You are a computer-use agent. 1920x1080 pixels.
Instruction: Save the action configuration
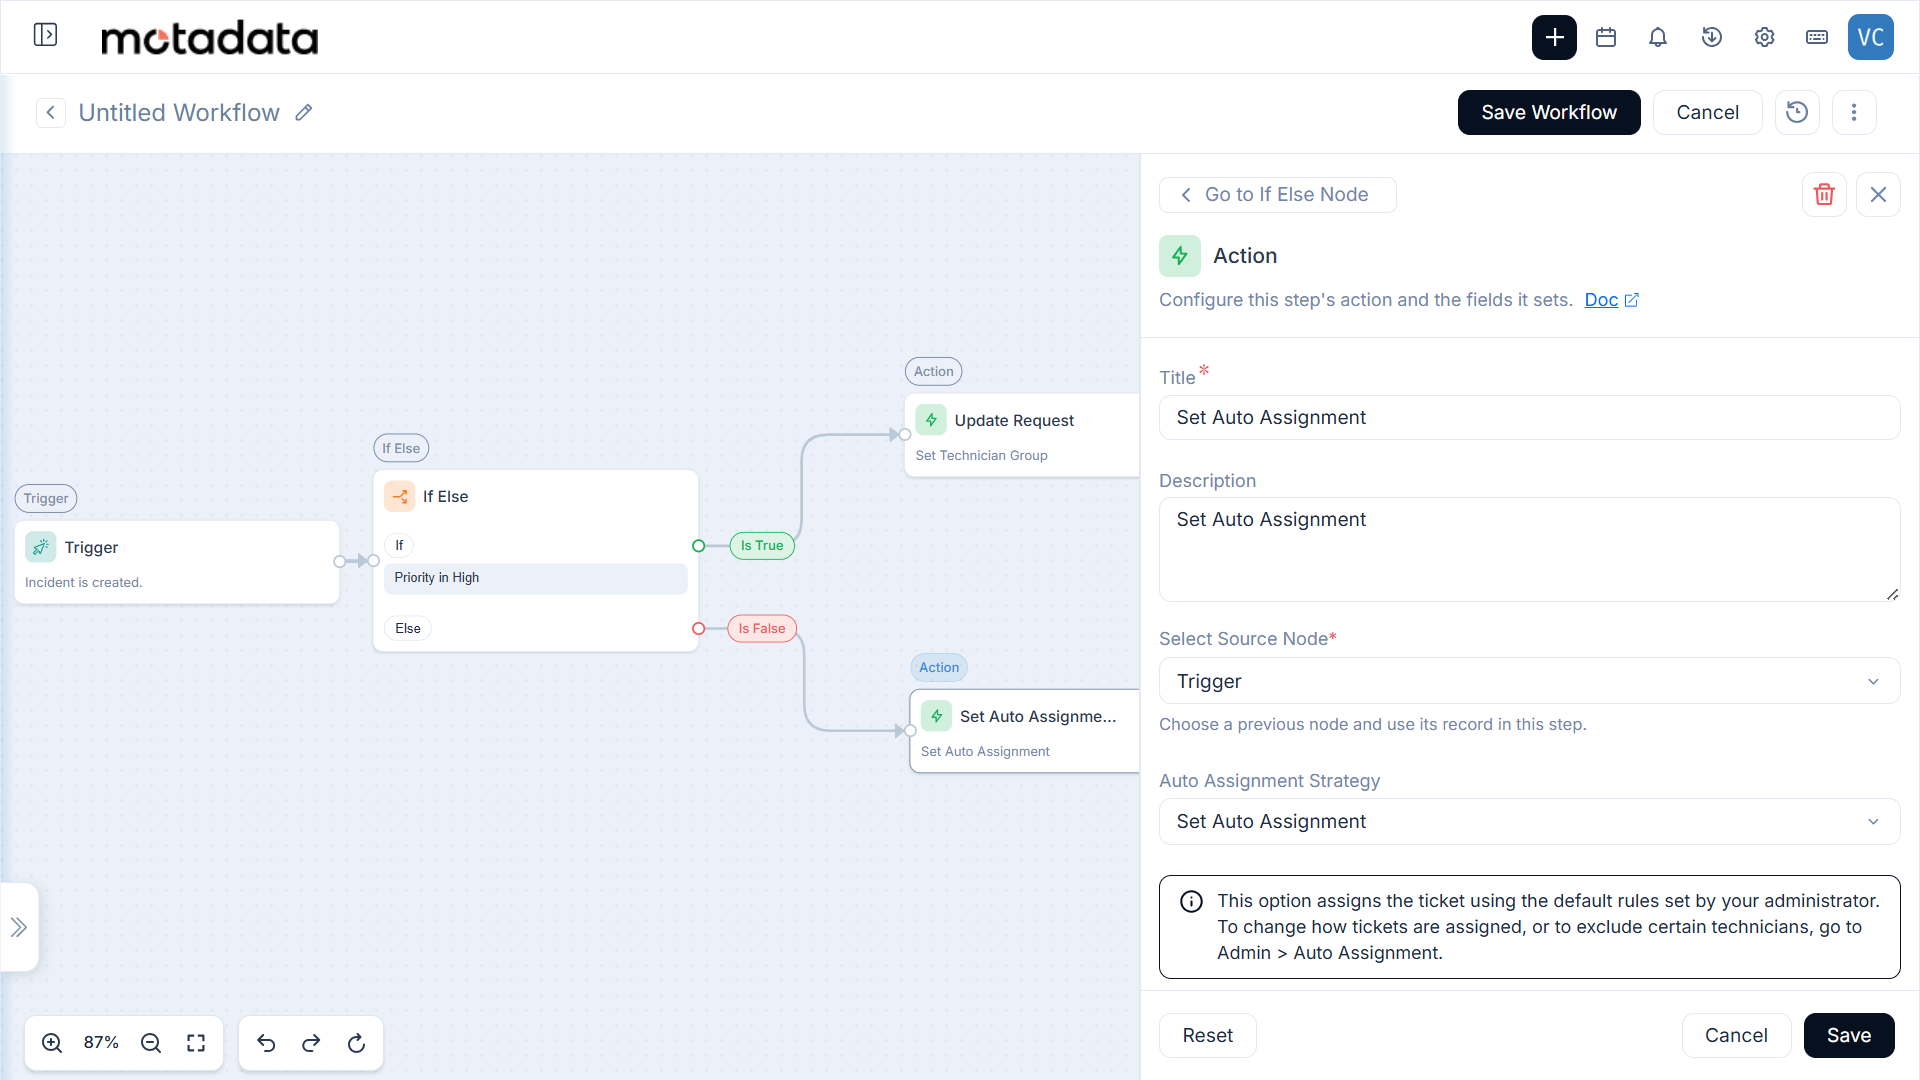click(1849, 1035)
